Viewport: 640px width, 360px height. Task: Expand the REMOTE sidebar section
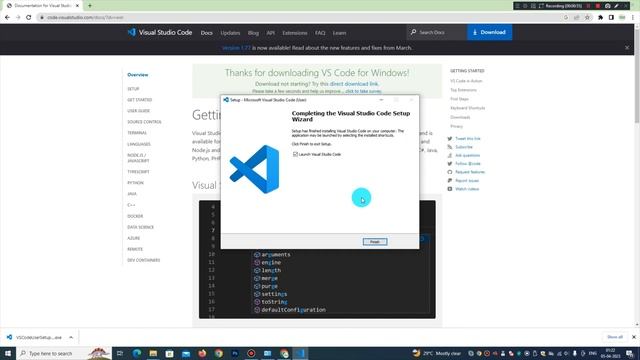(135, 249)
